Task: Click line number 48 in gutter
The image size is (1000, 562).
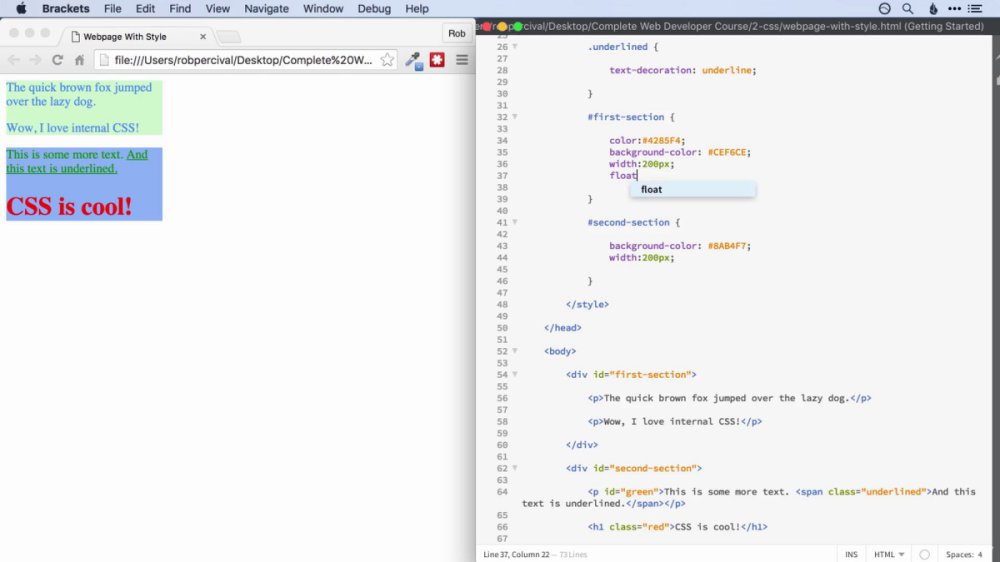Action: 502,304
